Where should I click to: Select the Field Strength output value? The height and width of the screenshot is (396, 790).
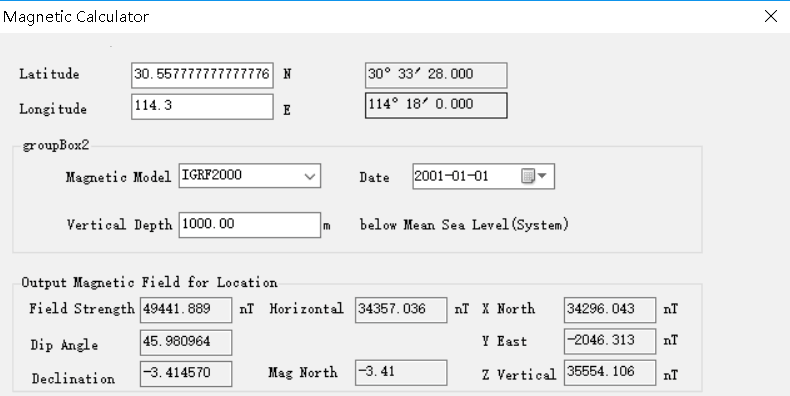pos(186,310)
